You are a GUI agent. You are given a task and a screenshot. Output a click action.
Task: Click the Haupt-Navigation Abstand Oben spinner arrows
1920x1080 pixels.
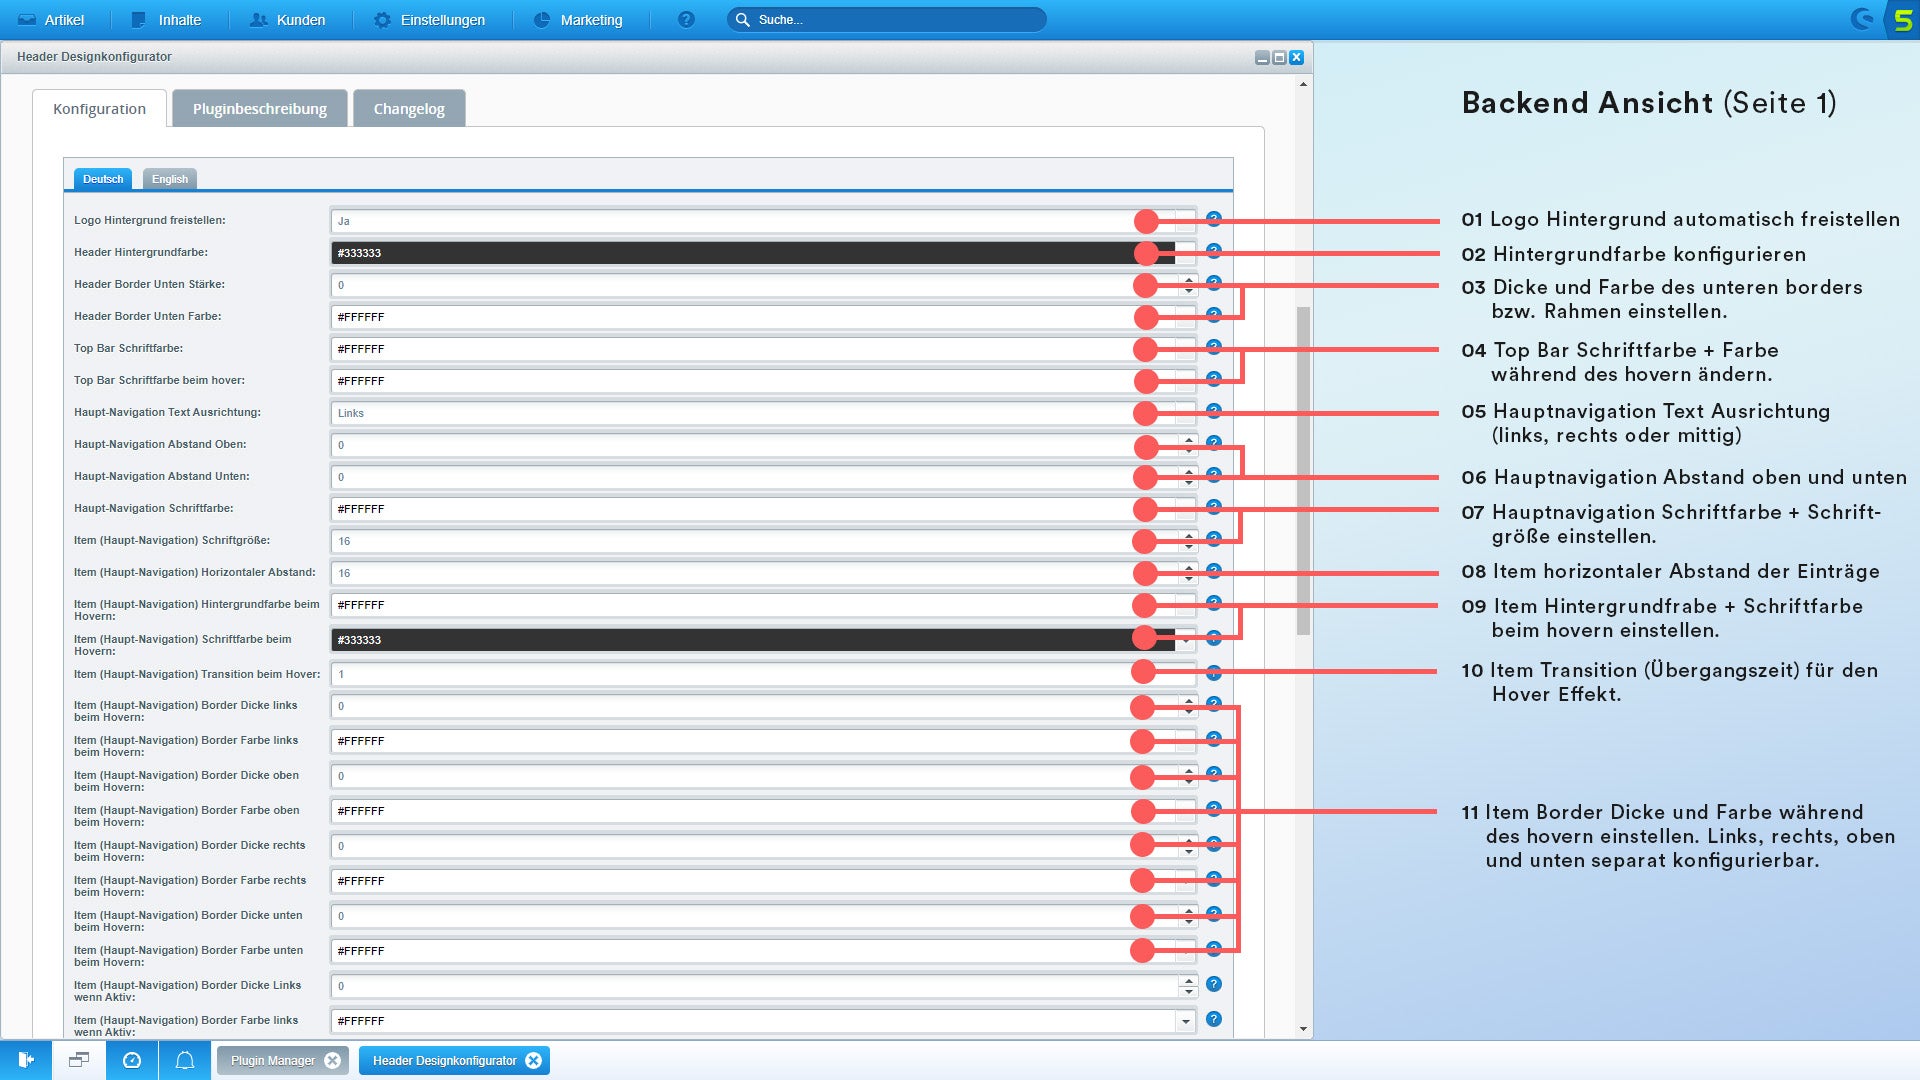[1188, 445]
